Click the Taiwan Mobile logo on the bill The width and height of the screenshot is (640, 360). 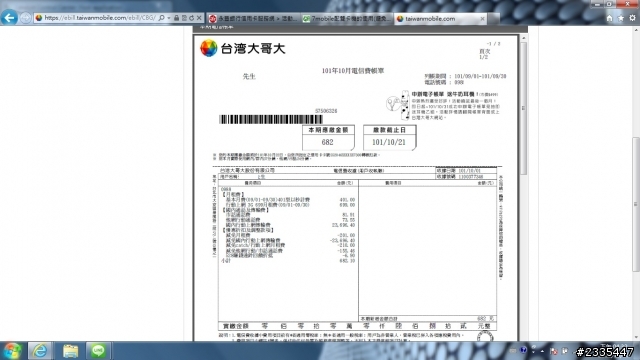coord(243,48)
